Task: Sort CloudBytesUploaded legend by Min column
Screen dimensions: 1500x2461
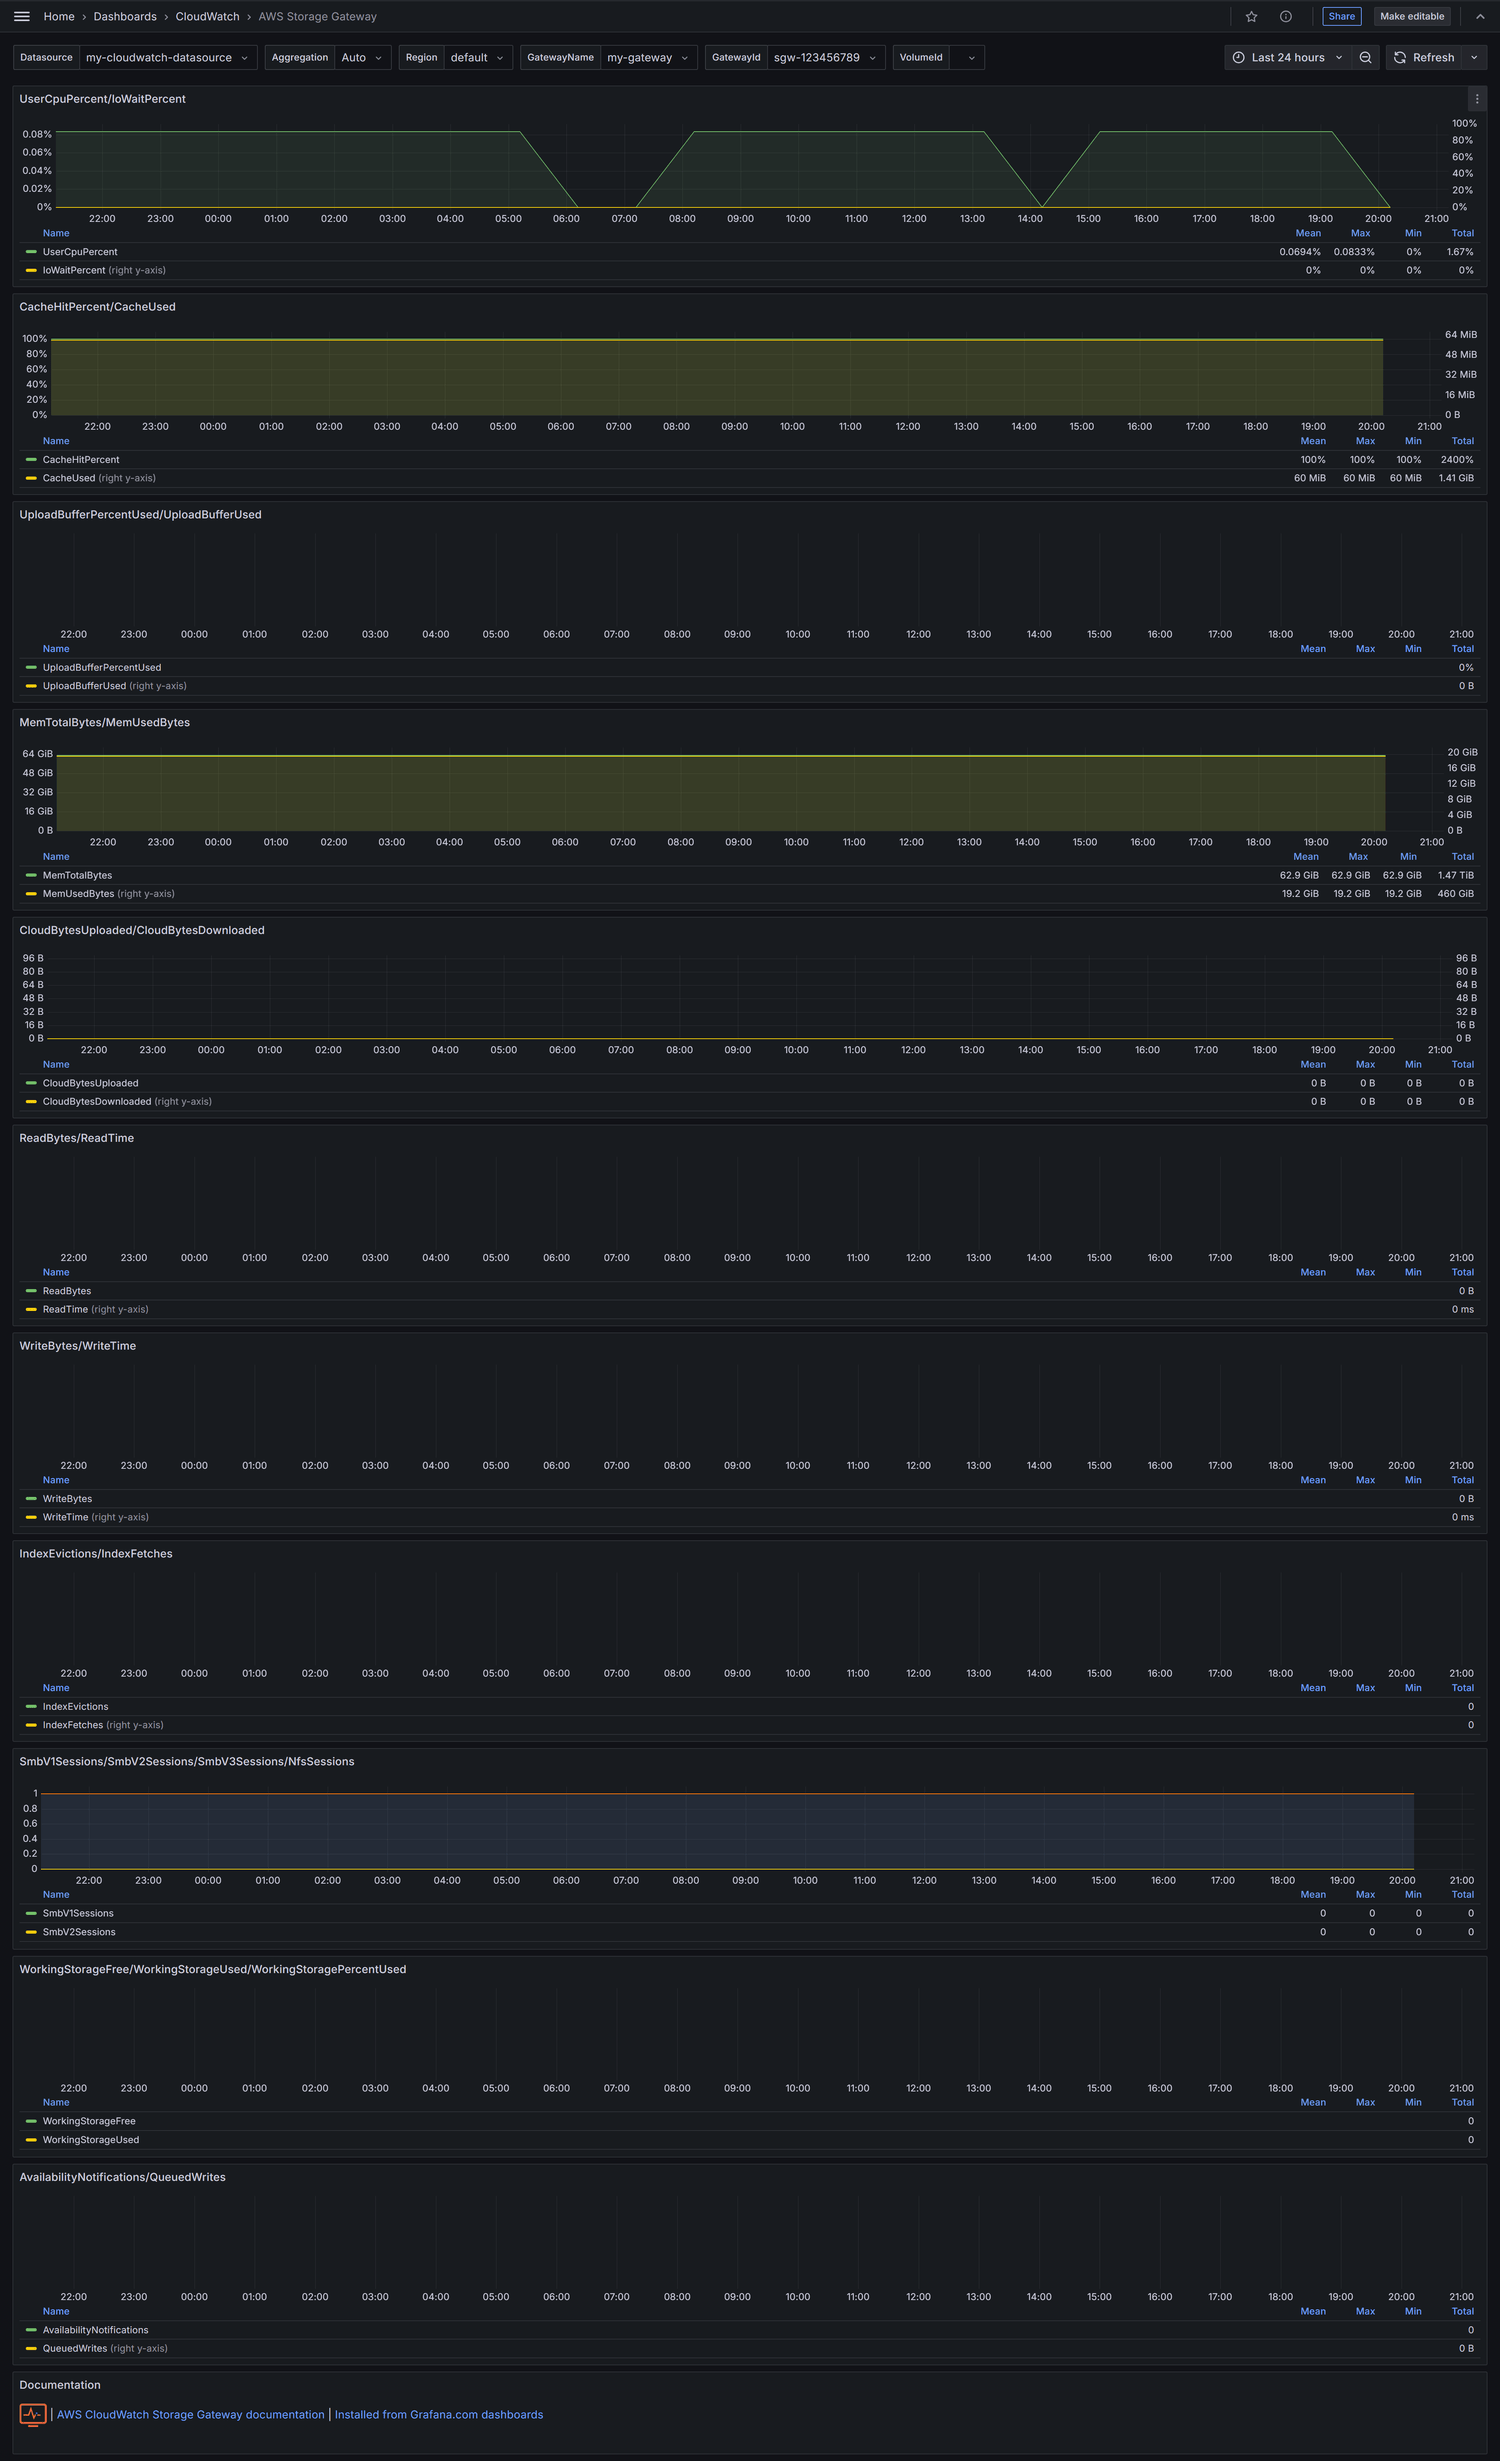Action: (1413, 1065)
